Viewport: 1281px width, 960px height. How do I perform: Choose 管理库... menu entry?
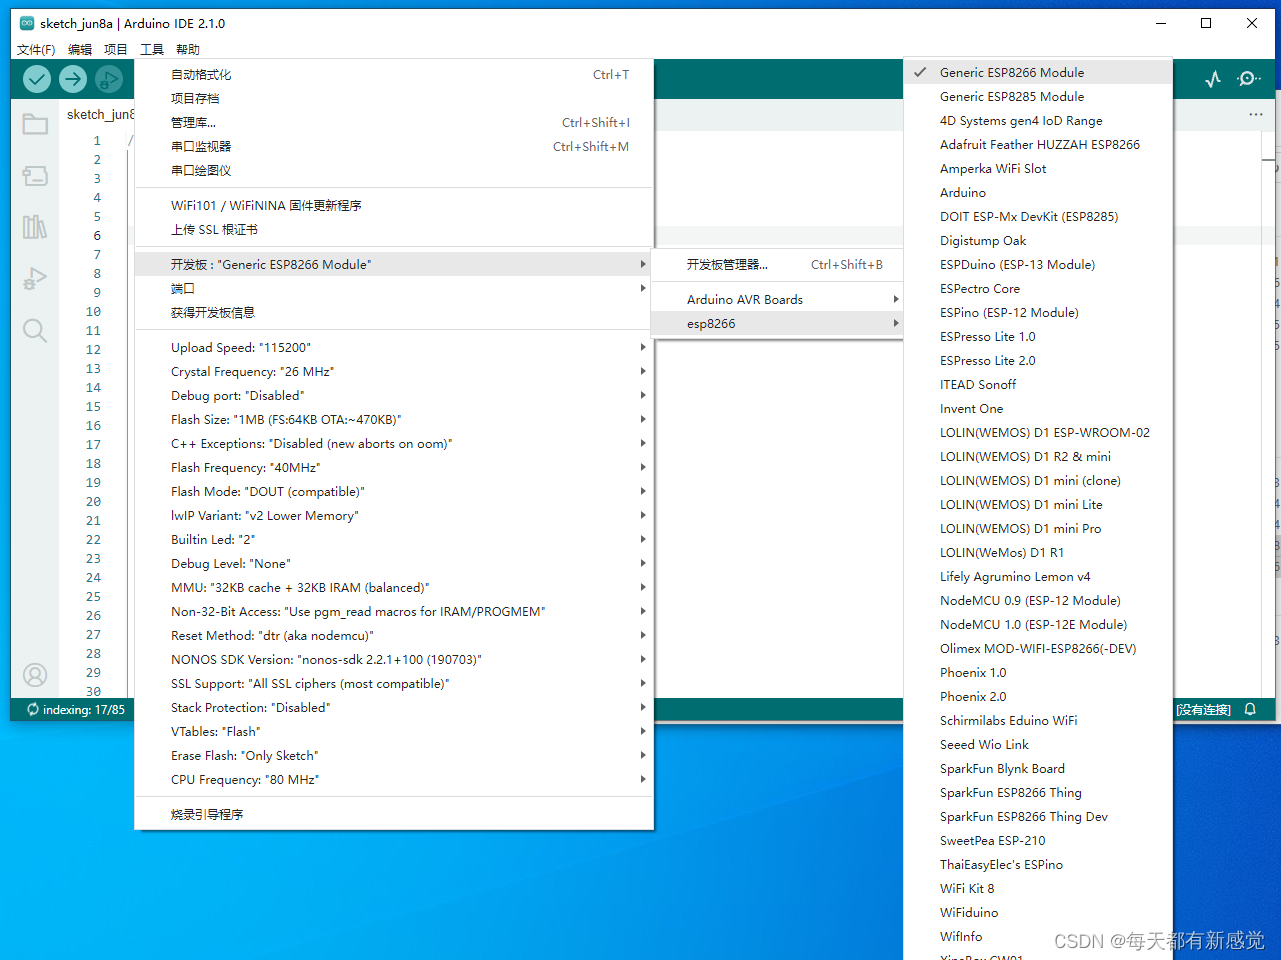394,122
